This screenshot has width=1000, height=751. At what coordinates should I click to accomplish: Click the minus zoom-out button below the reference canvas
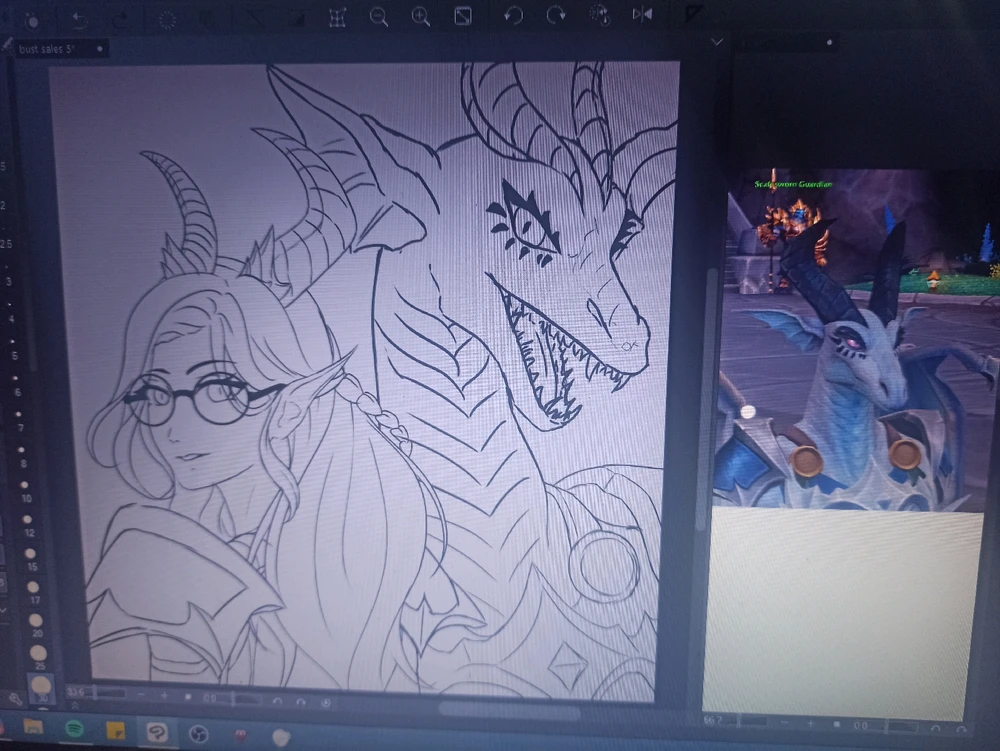pos(786,722)
